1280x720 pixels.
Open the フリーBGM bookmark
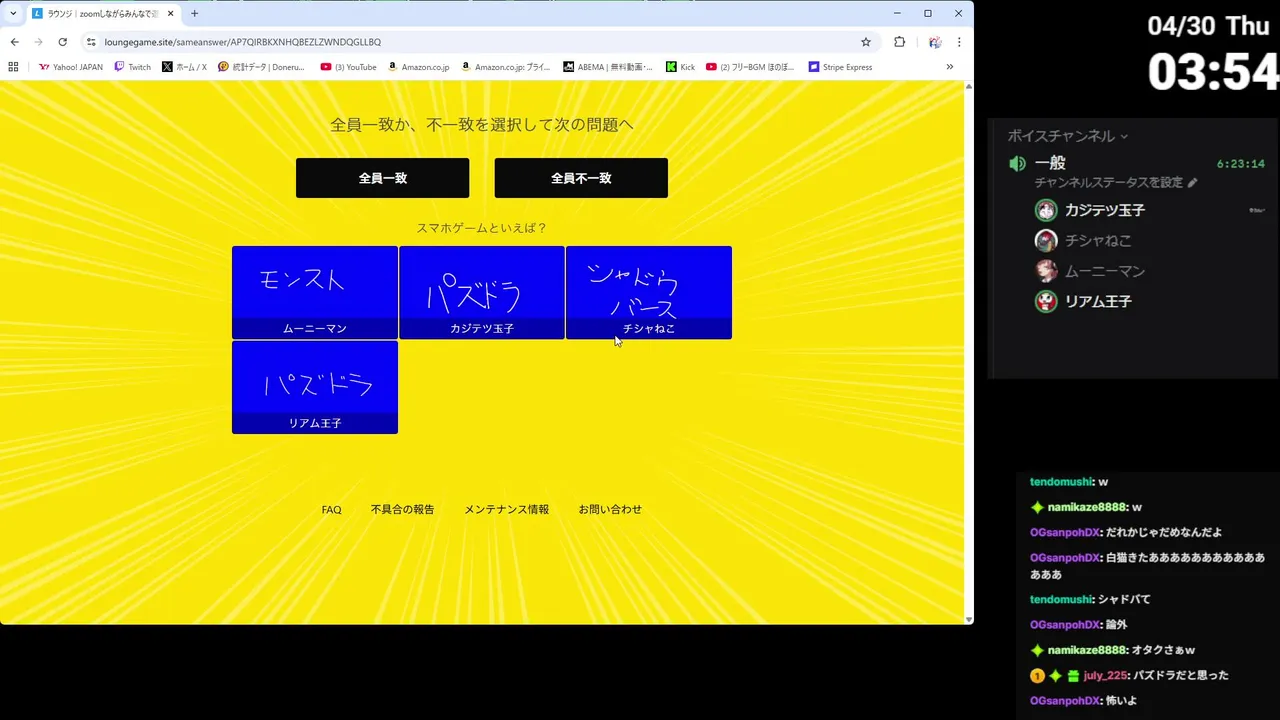coord(750,67)
